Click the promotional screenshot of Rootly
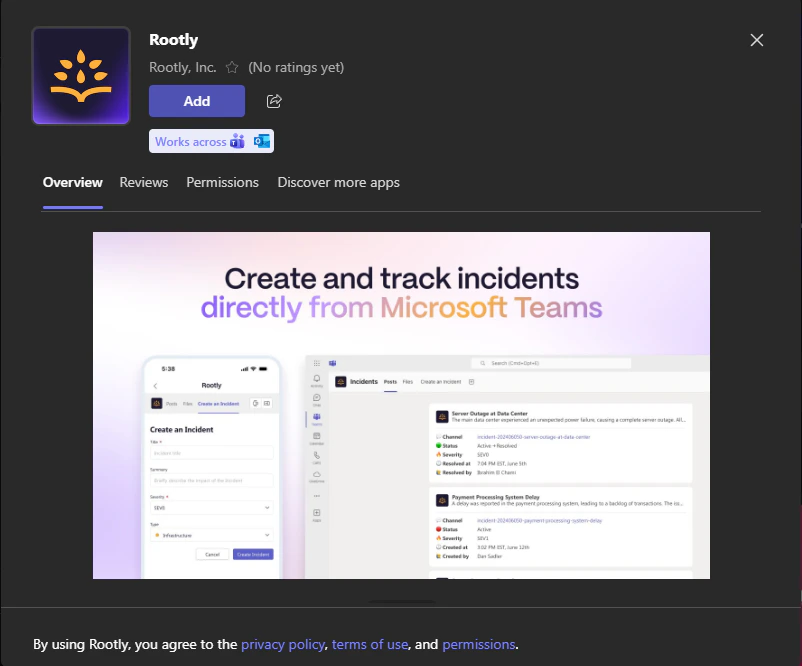The image size is (802, 666). tap(401, 405)
